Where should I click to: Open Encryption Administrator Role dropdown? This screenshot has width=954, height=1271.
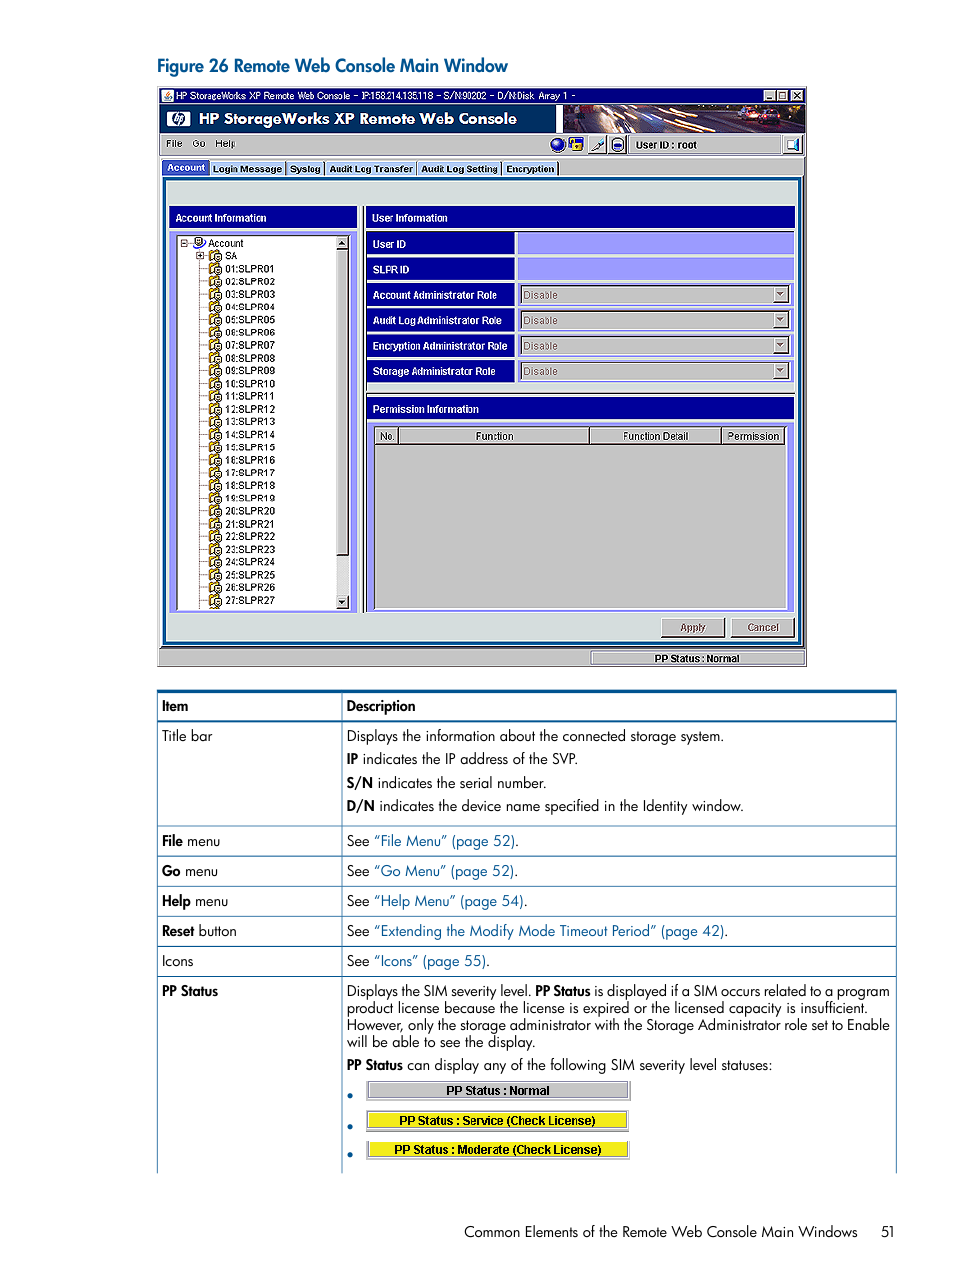[781, 346]
